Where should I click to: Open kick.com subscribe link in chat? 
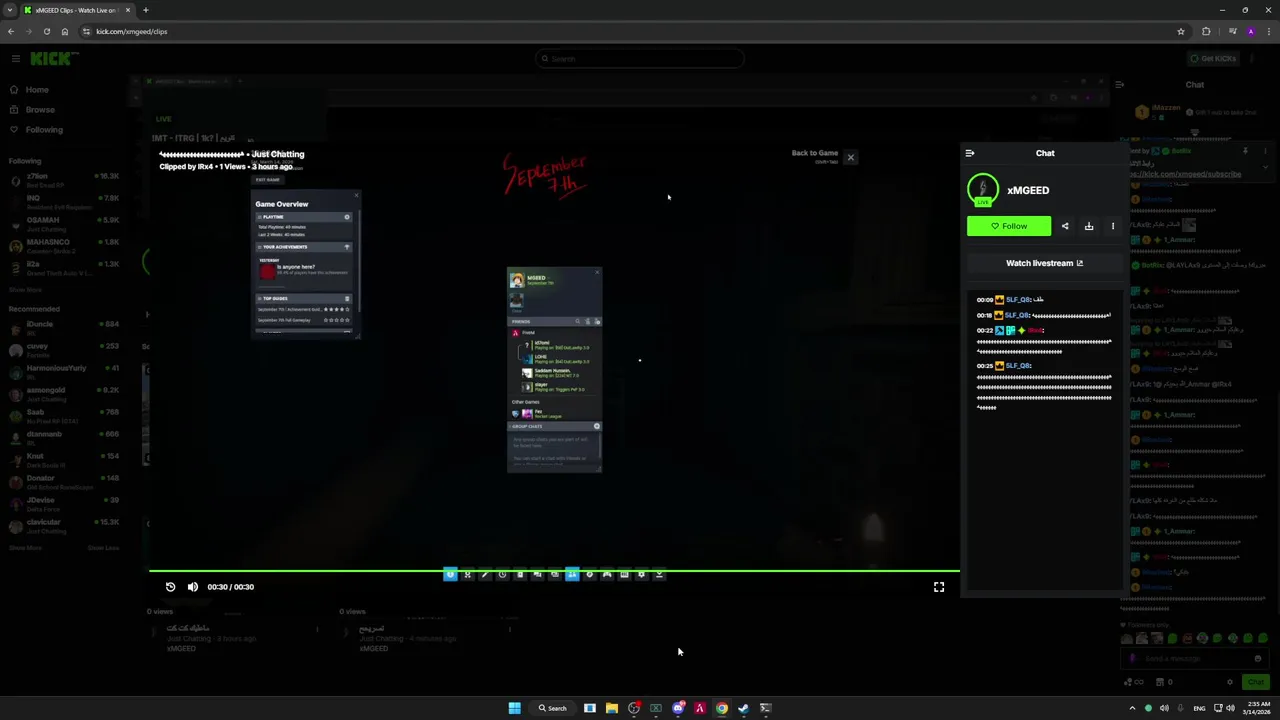1185,174
